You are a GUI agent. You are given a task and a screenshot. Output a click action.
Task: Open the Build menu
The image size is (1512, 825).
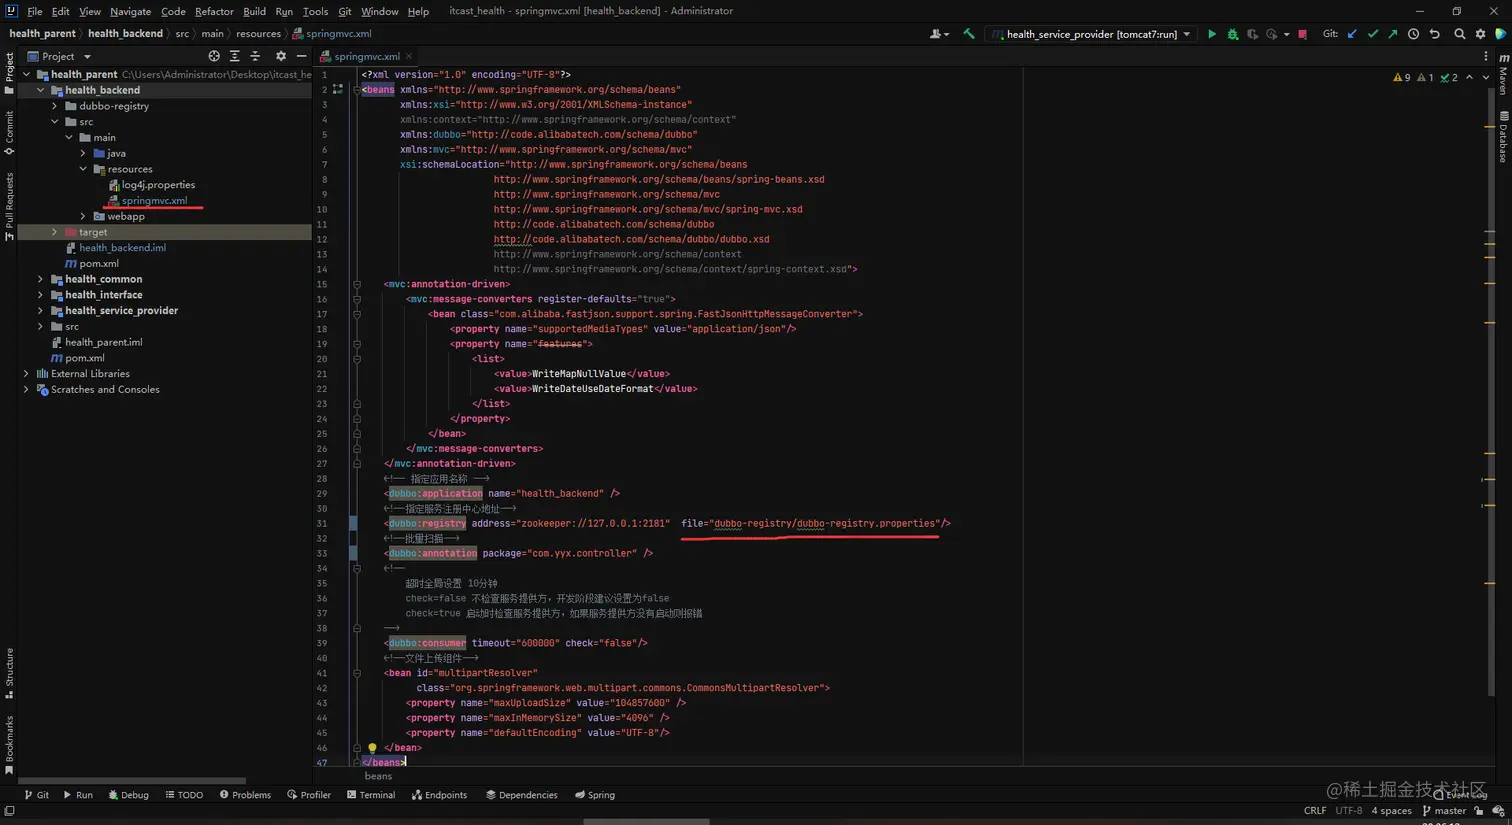254,11
